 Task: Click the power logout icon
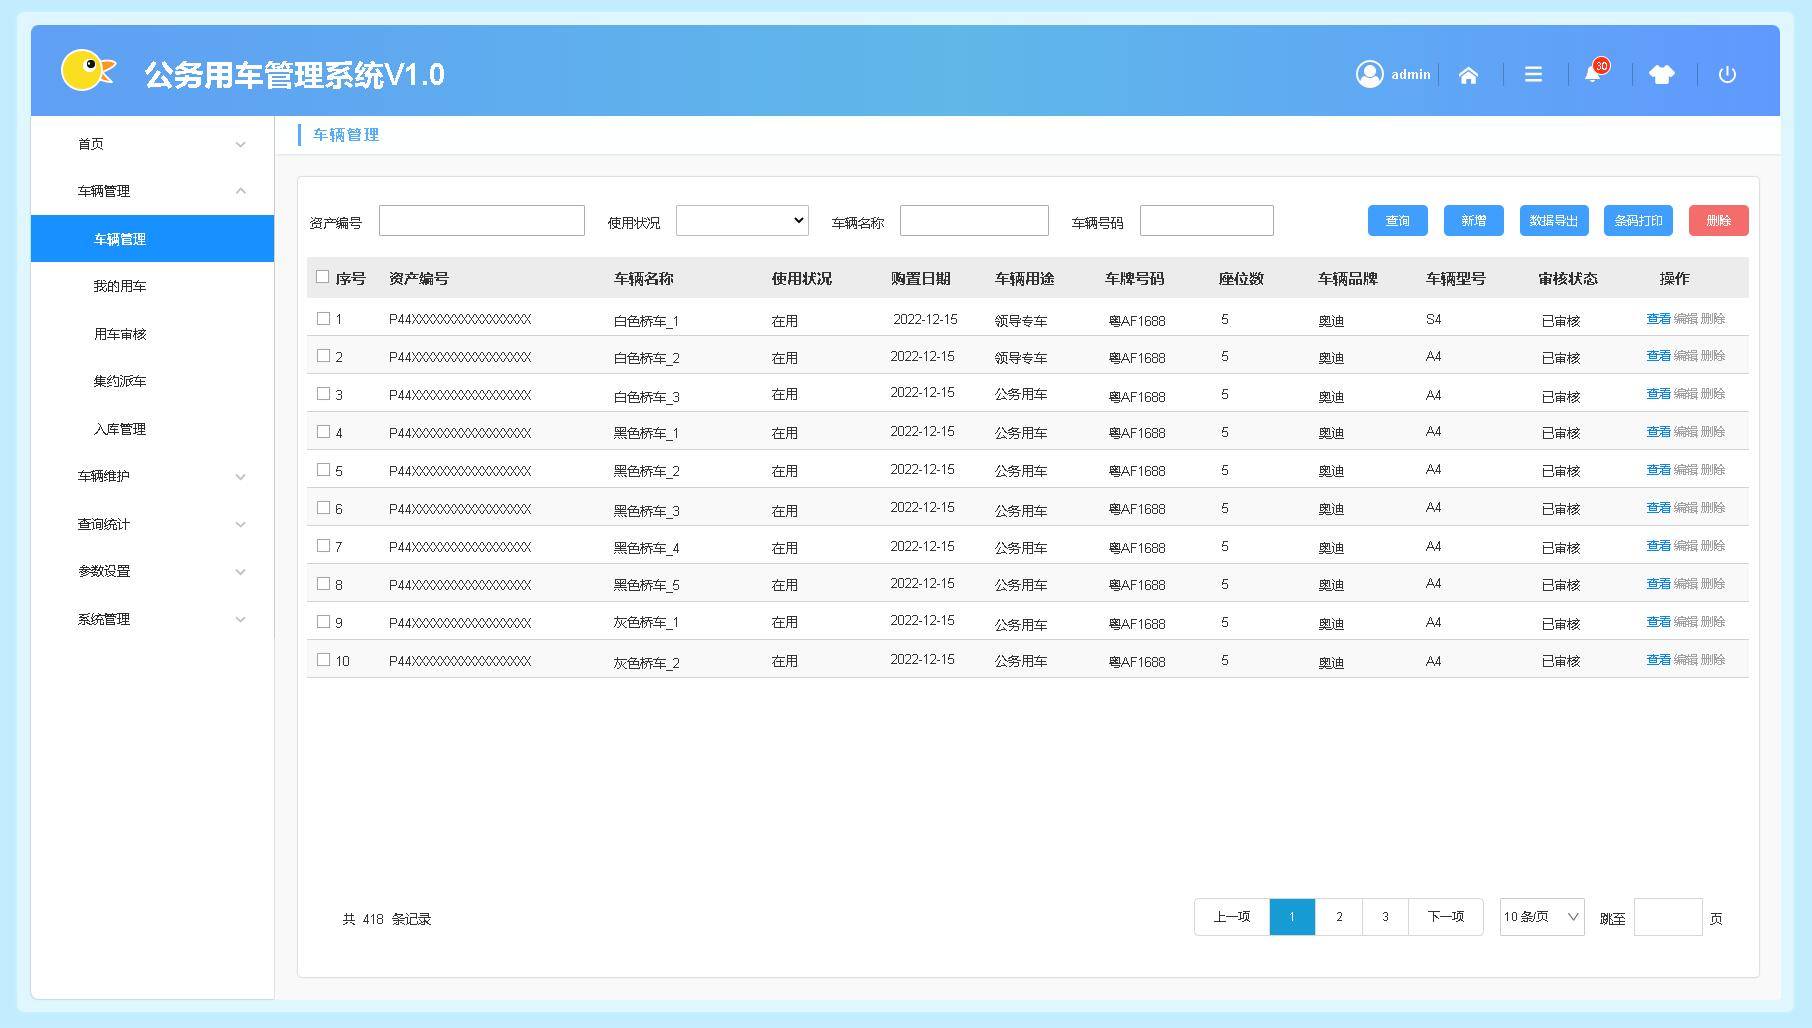coord(1727,75)
